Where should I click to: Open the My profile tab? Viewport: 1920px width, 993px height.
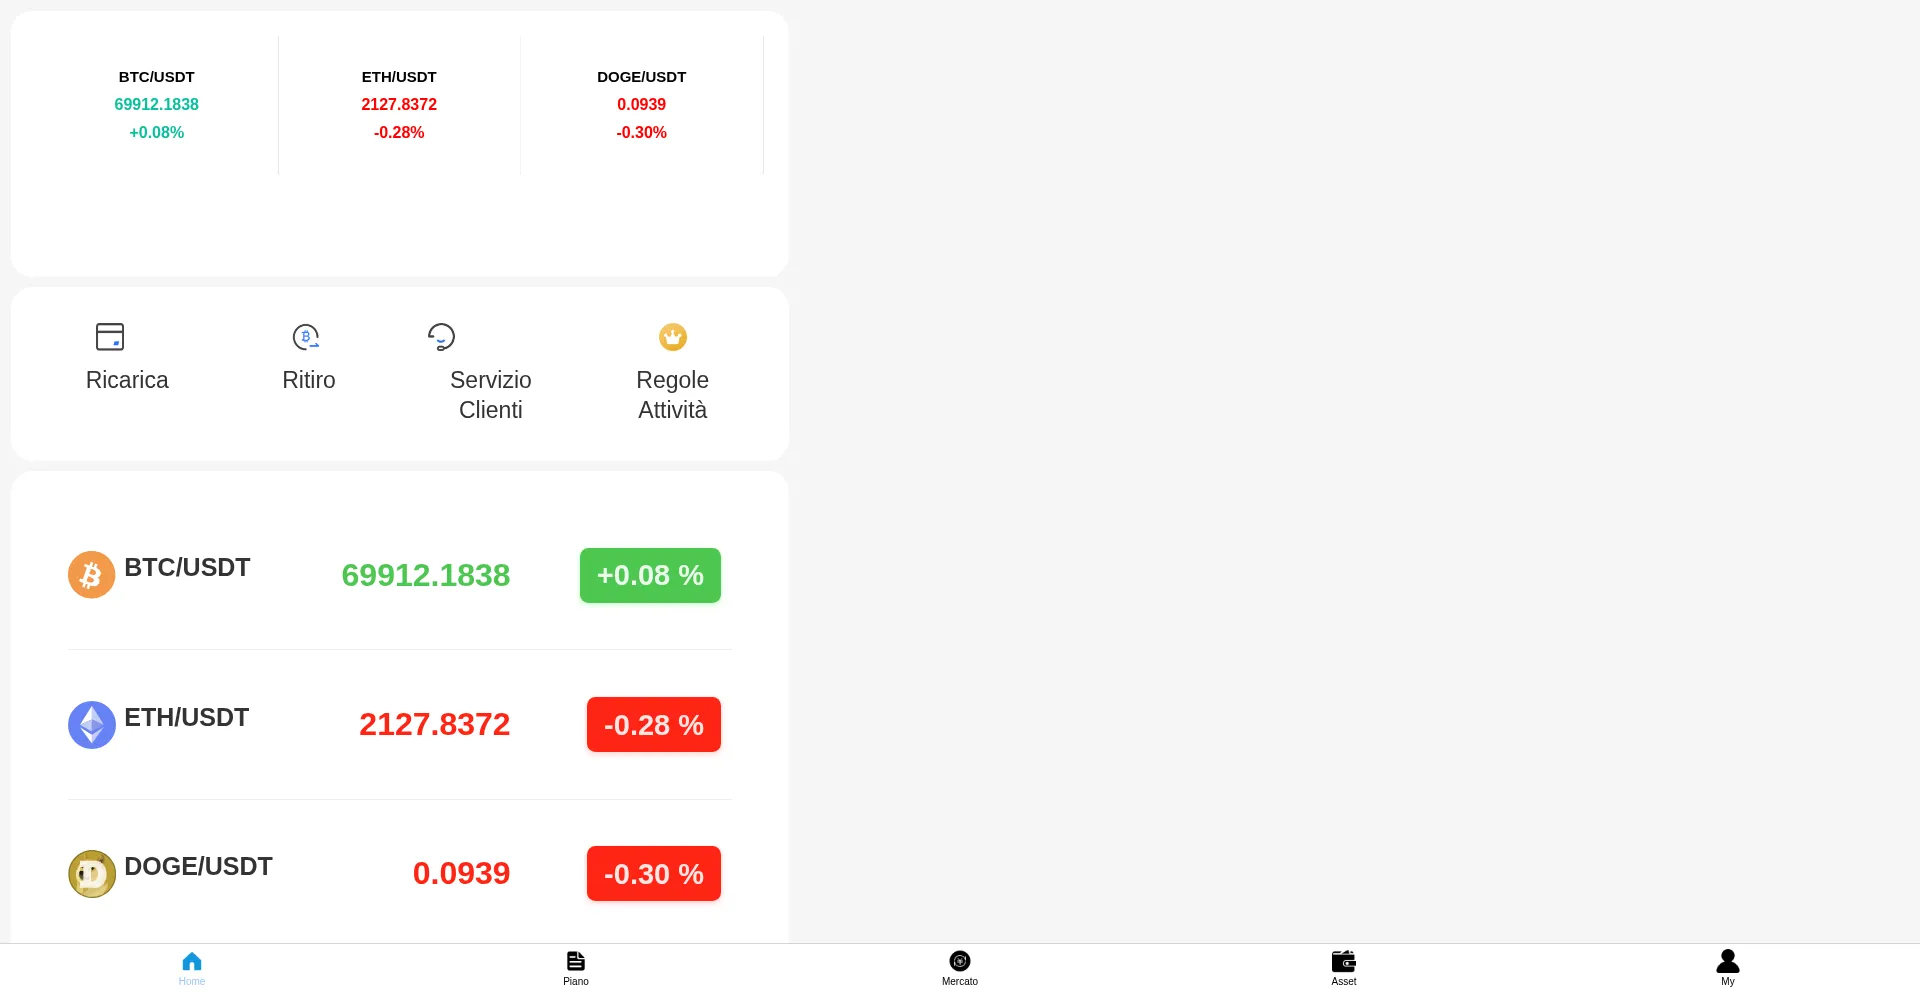pos(1728,968)
